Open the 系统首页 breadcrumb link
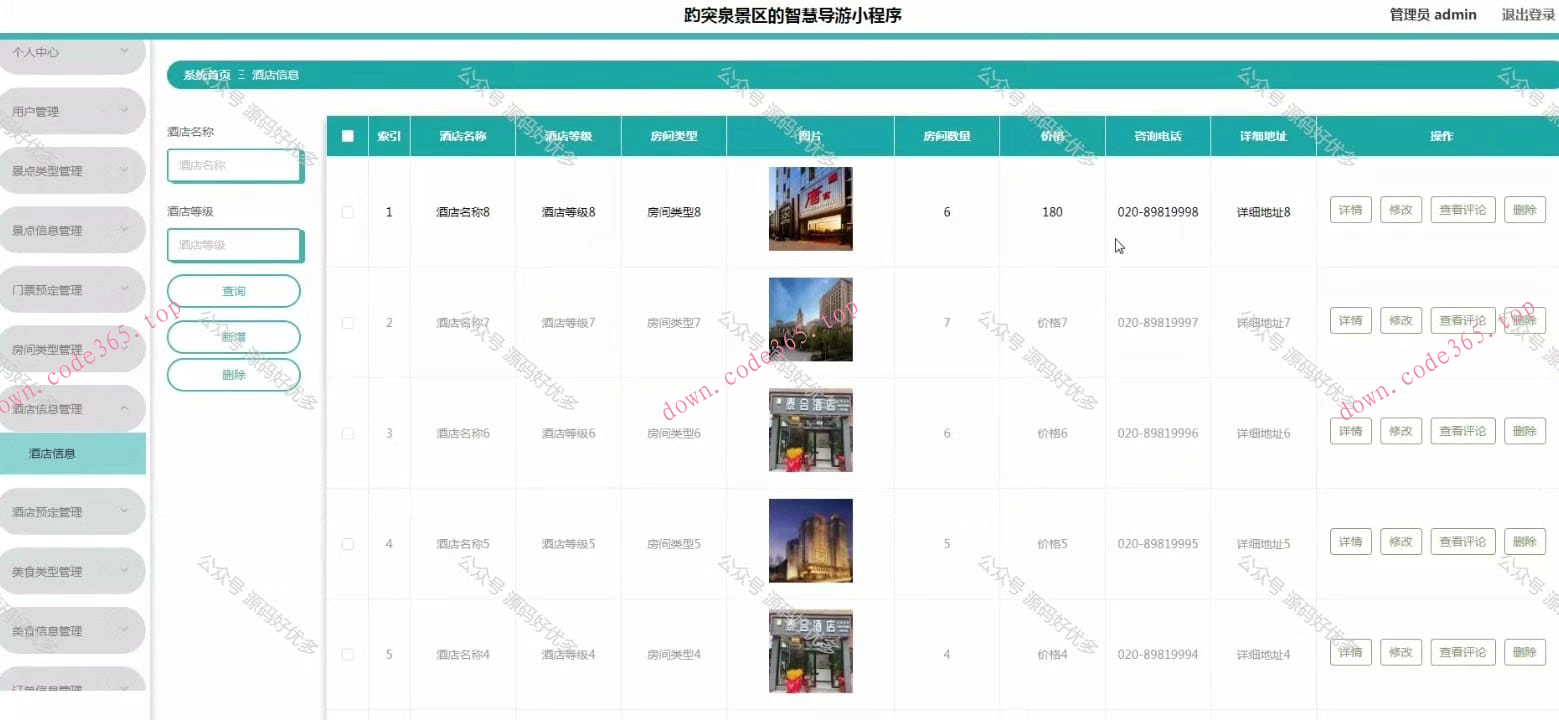1559x720 pixels. coord(202,73)
